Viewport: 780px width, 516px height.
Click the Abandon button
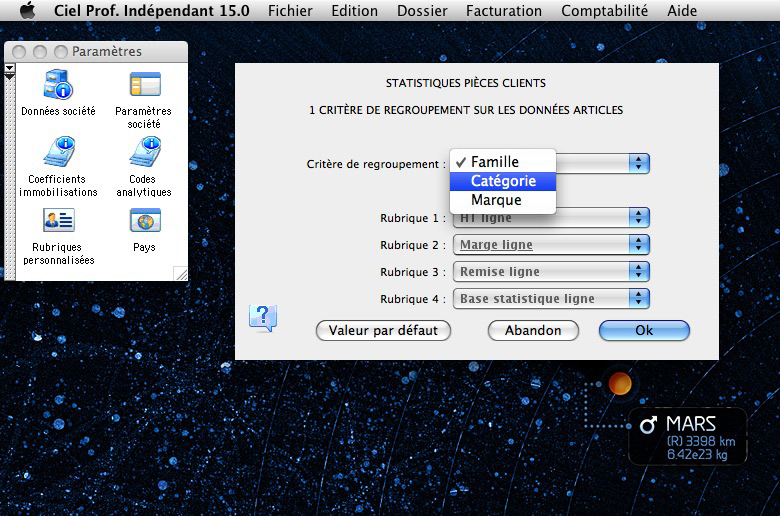pyautogui.click(x=533, y=330)
